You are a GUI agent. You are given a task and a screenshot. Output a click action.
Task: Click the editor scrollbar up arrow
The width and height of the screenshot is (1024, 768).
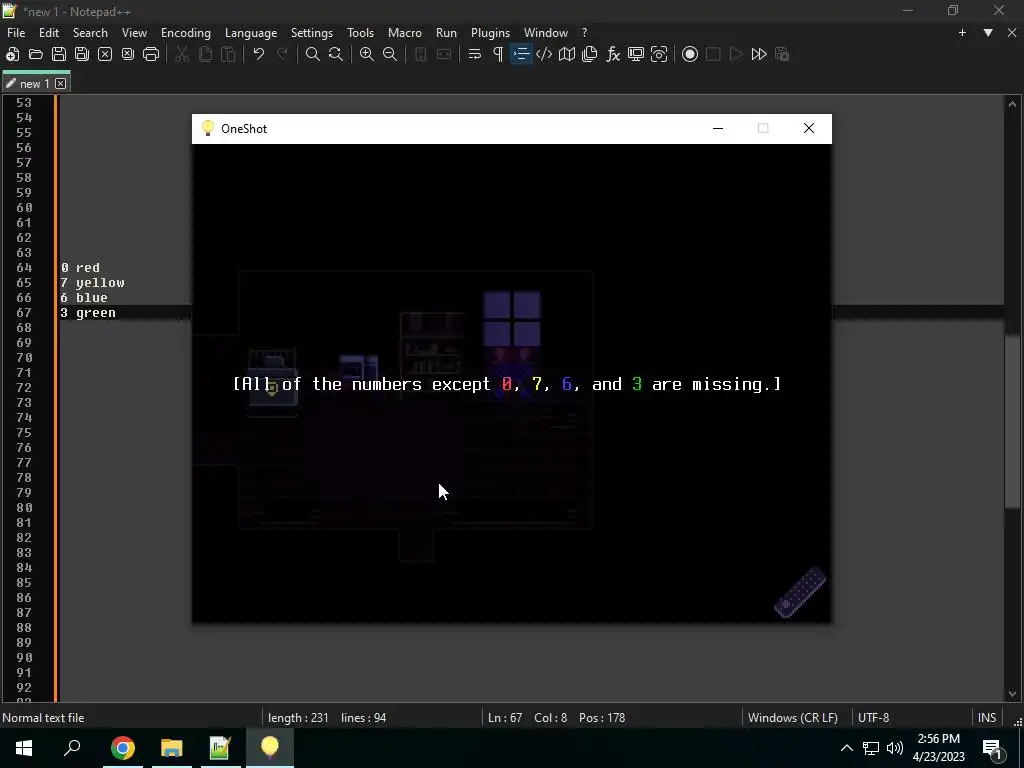click(x=1012, y=104)
